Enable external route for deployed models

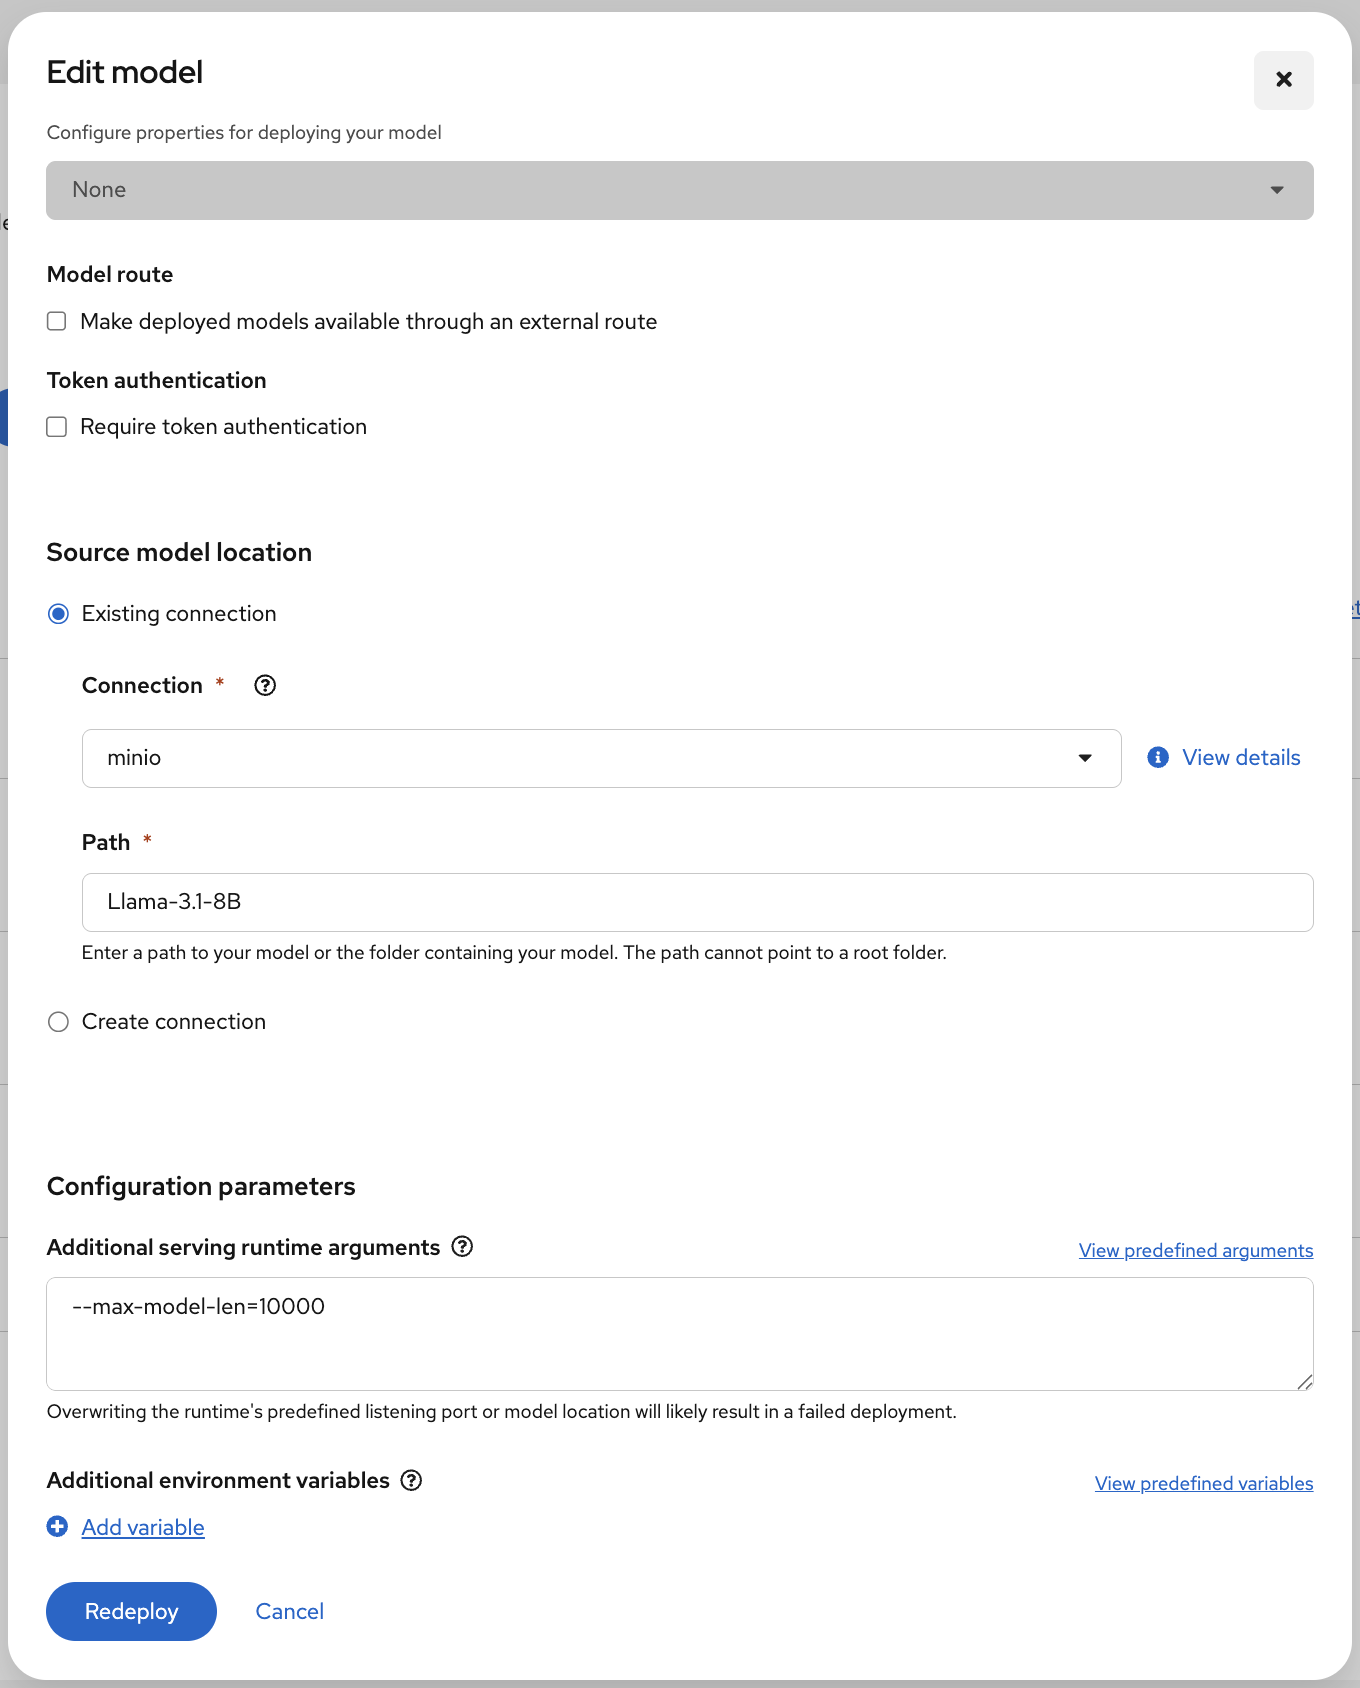point(57,322)
